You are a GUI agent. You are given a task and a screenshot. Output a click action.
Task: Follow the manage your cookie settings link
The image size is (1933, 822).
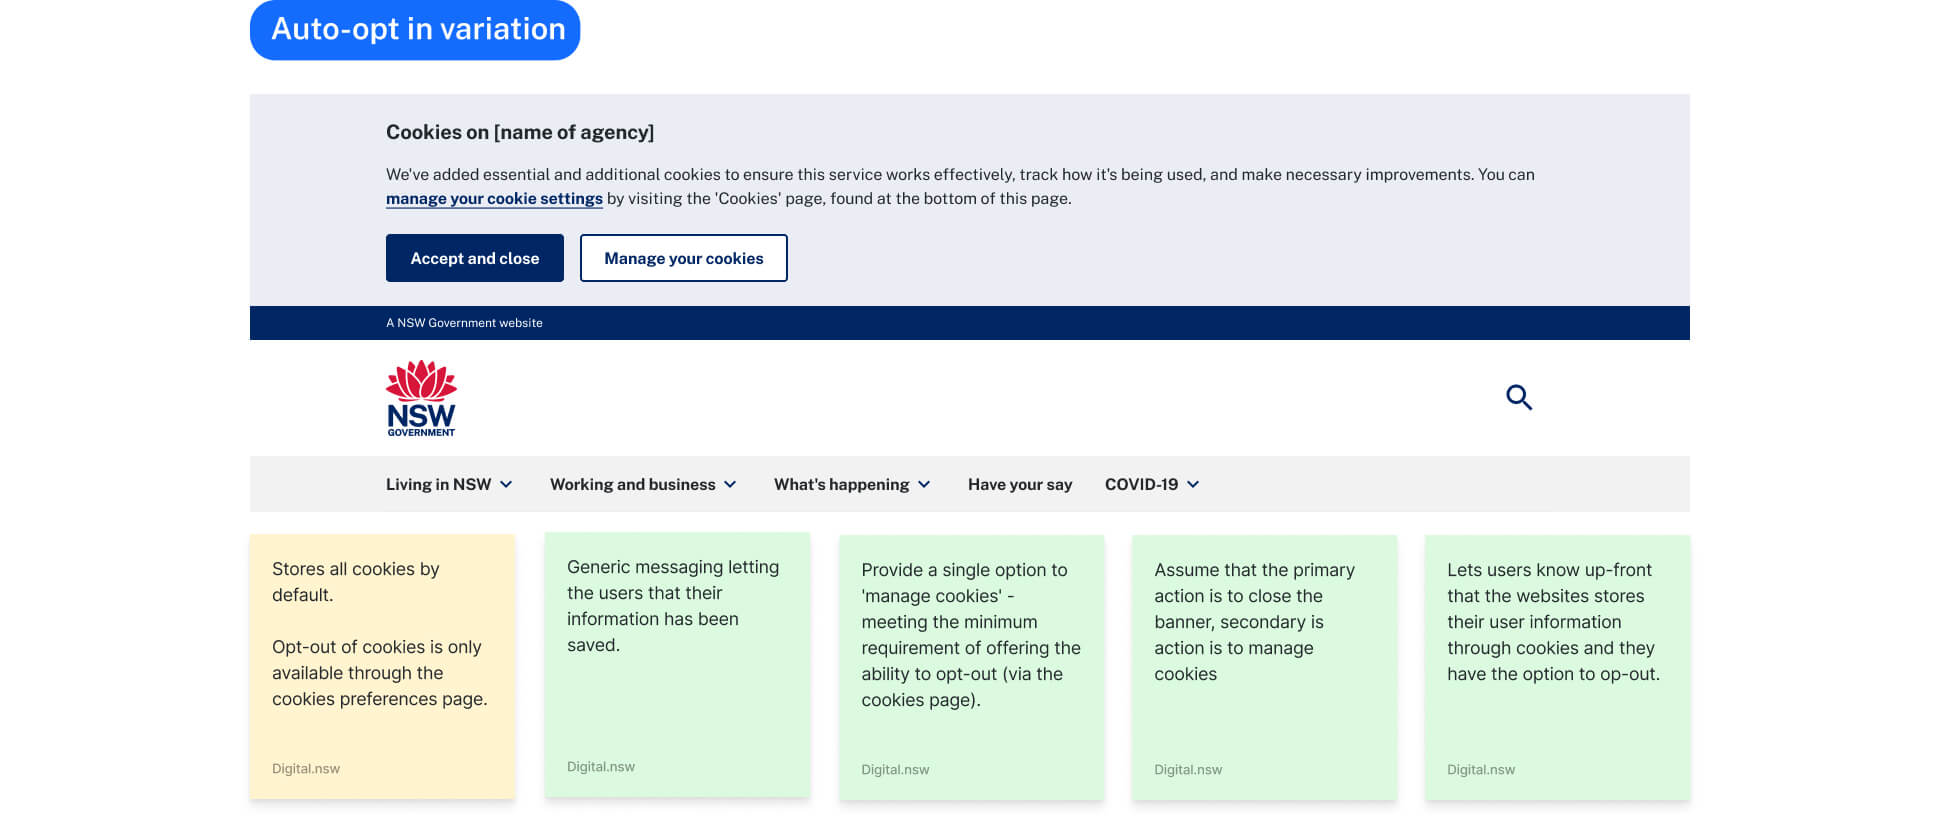pyautogui.click(x=494, y=199)
